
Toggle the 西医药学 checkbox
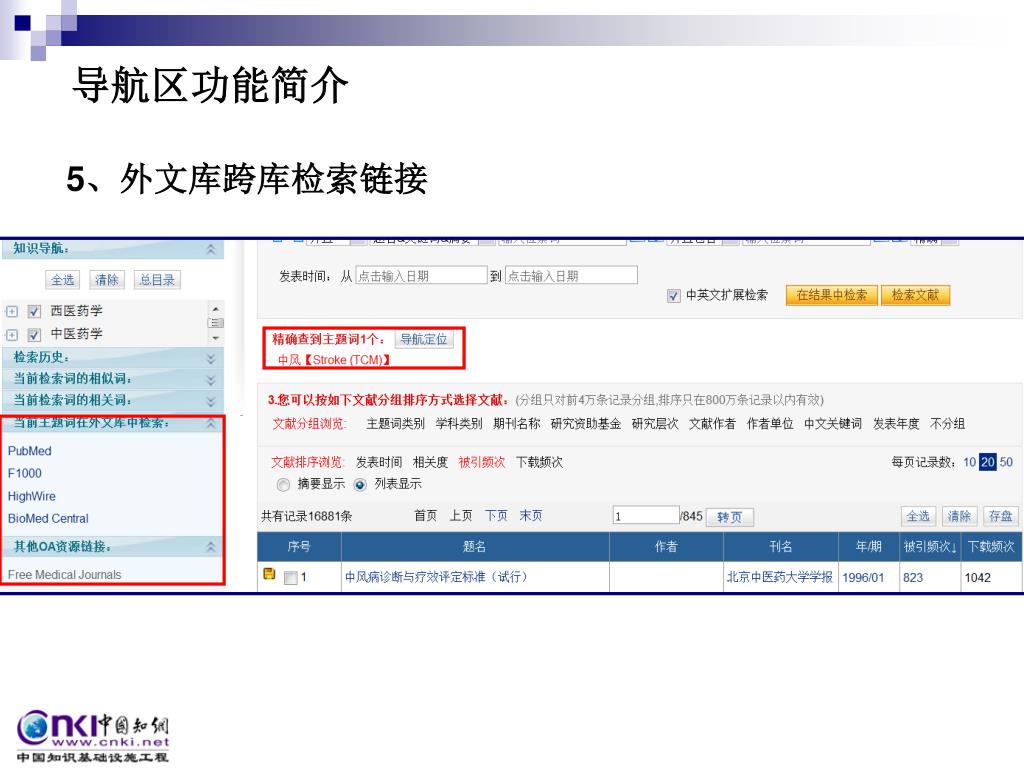34,311
